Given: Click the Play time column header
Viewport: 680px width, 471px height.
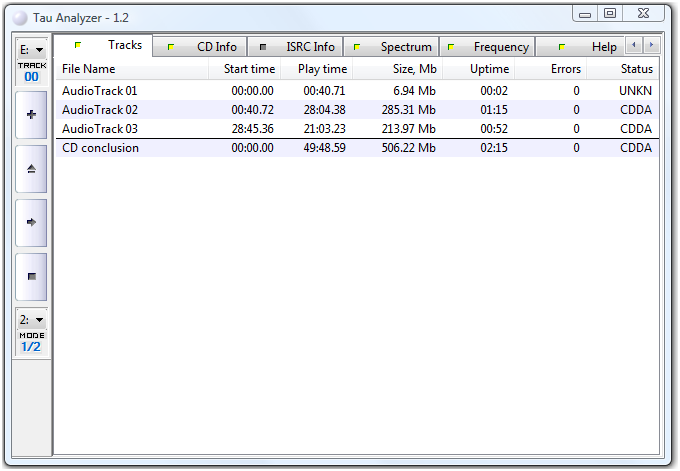Looking at the screenshot, I should [316, 69].
